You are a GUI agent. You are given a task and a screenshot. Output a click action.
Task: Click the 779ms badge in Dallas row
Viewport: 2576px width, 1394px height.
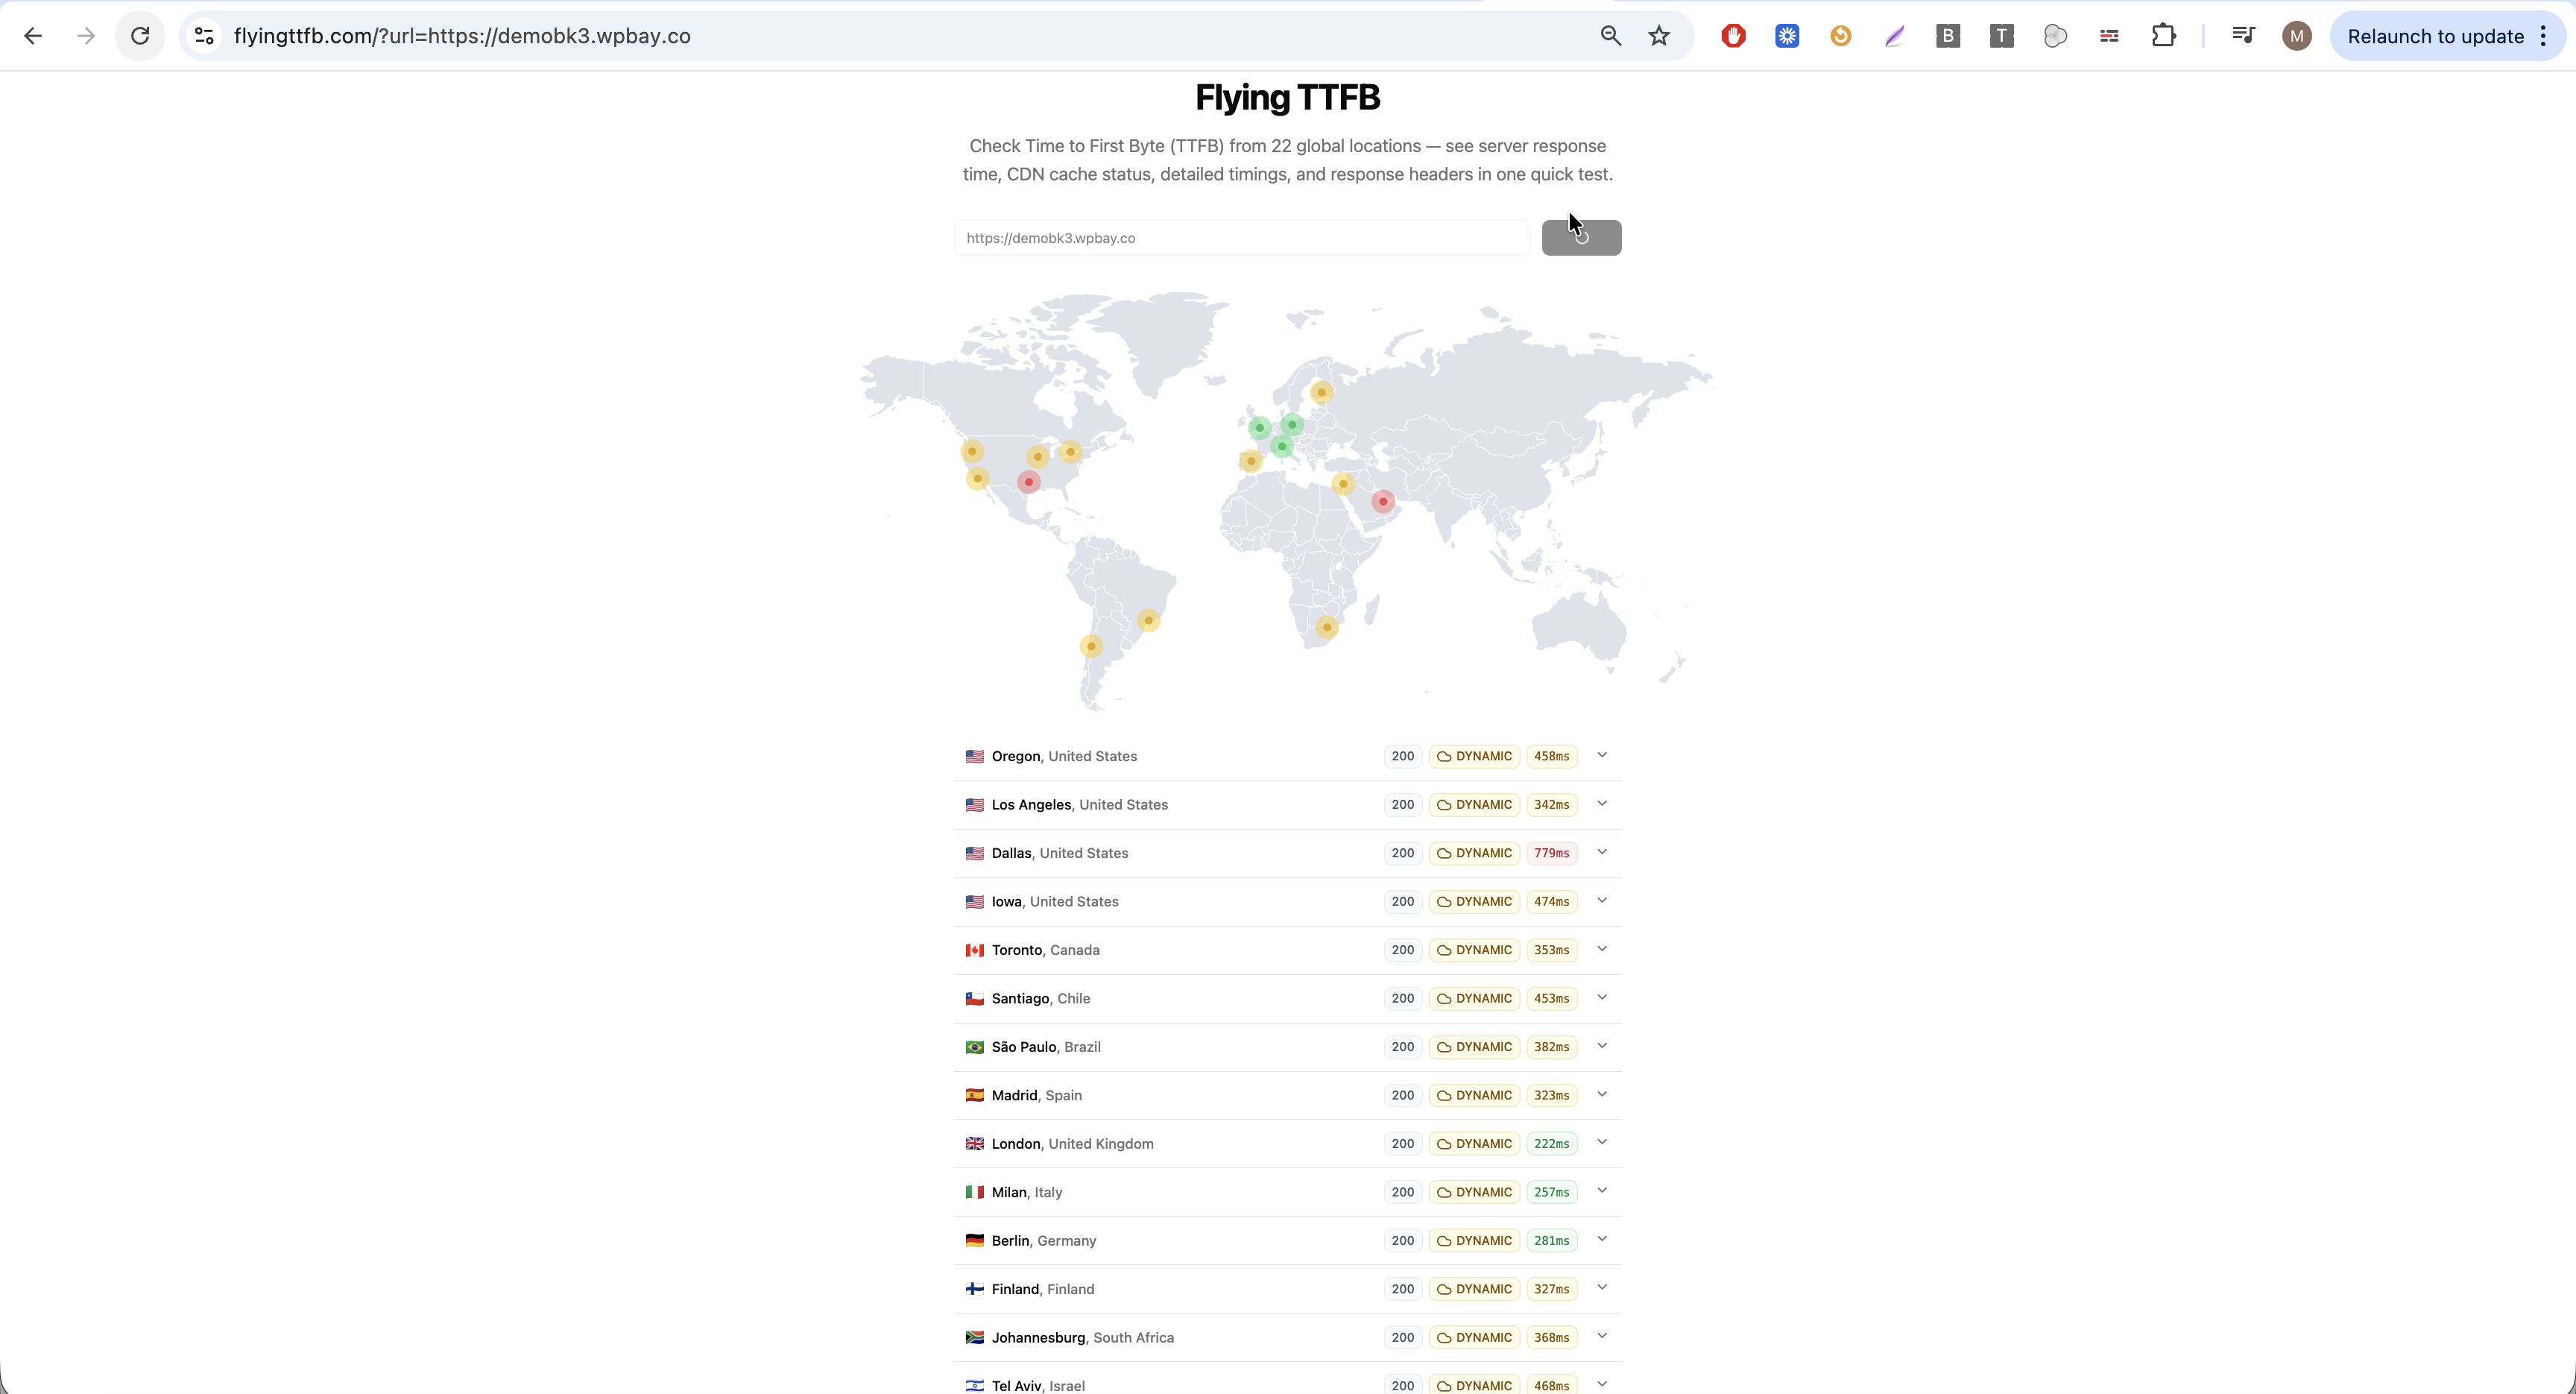(1551, 853)
